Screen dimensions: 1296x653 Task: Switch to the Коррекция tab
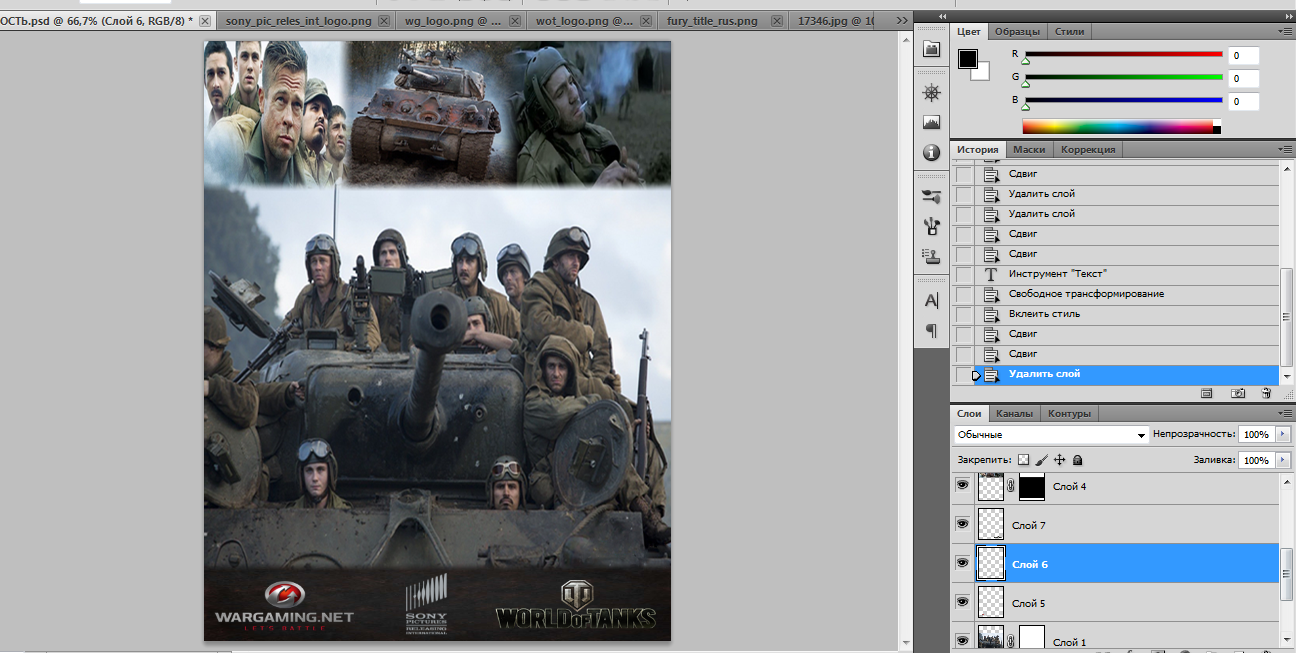click(x=1088, y=149)
